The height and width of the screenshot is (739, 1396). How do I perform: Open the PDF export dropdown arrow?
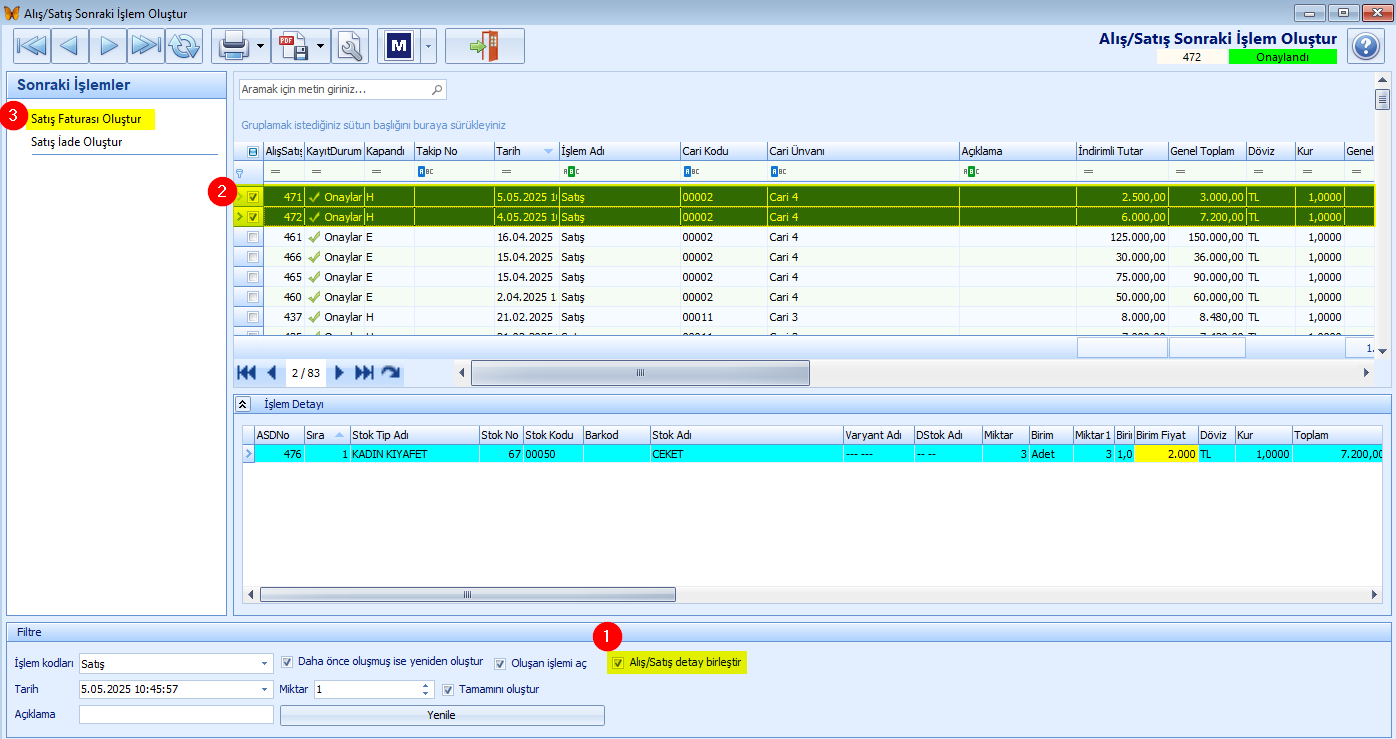(320, 46)
